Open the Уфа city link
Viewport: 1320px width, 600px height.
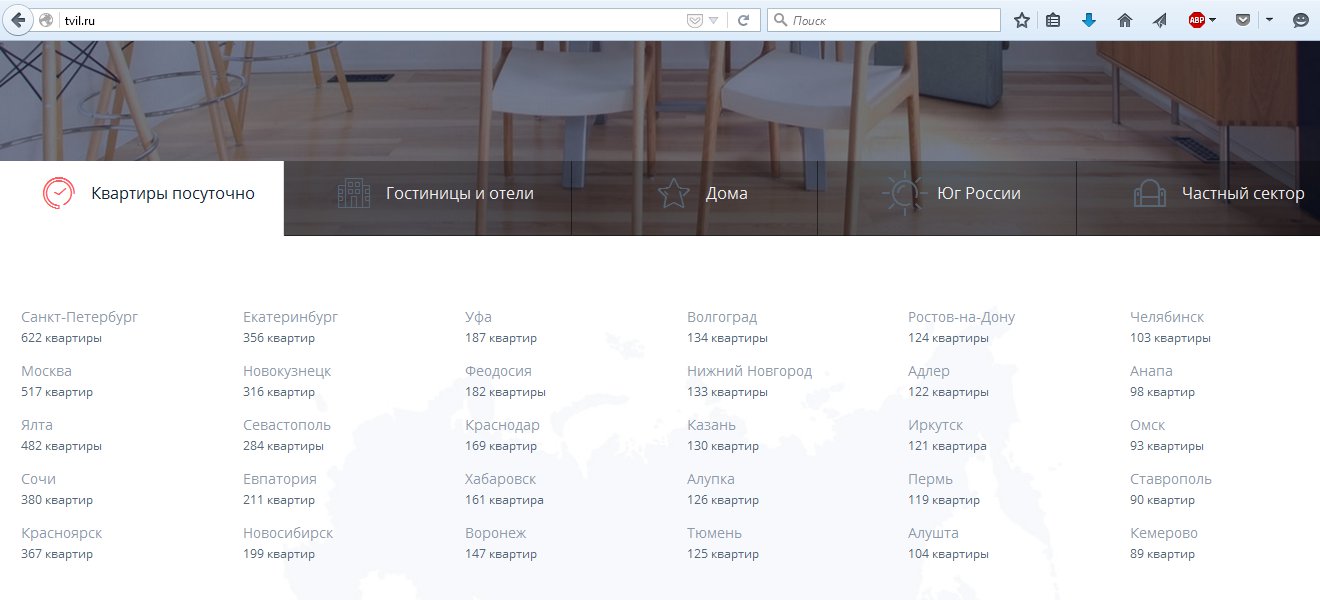(x=478, y=317)
